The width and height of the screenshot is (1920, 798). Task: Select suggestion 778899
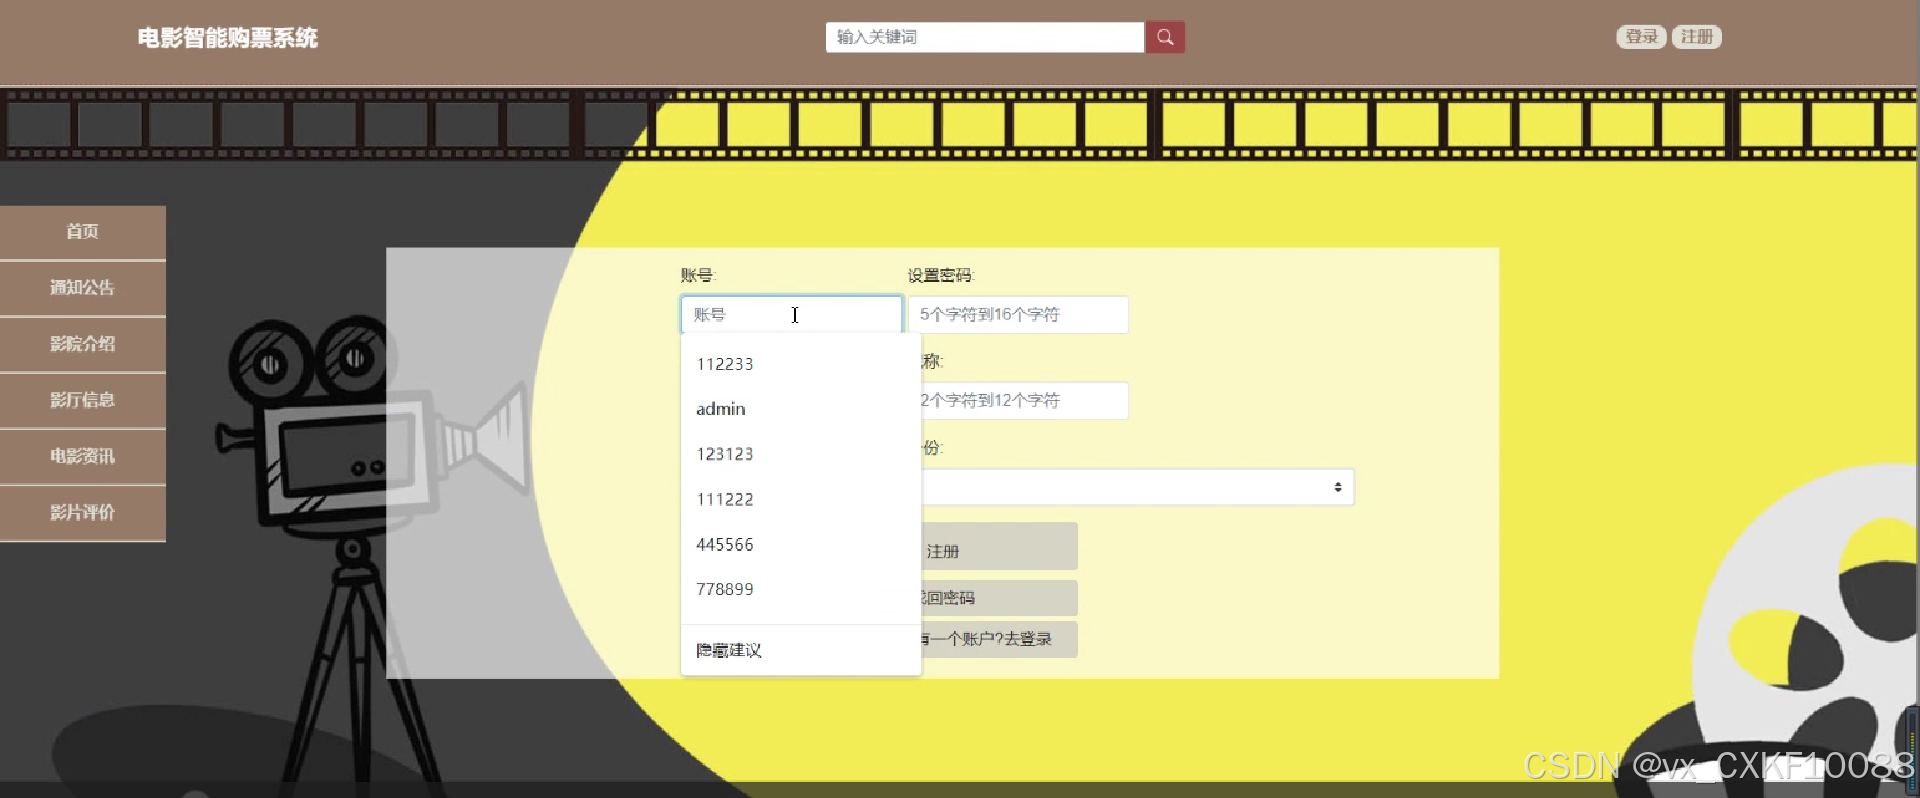coord(800,589)
